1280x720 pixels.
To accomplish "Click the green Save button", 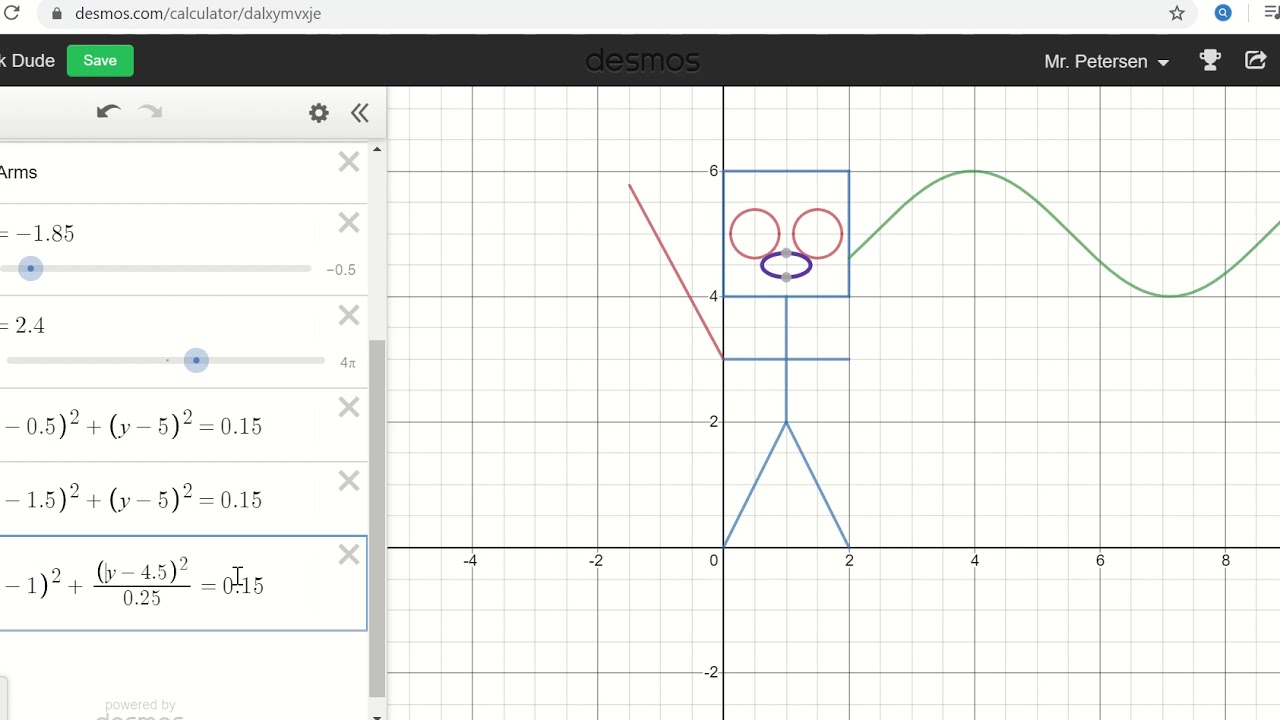I will click(100, 61).
